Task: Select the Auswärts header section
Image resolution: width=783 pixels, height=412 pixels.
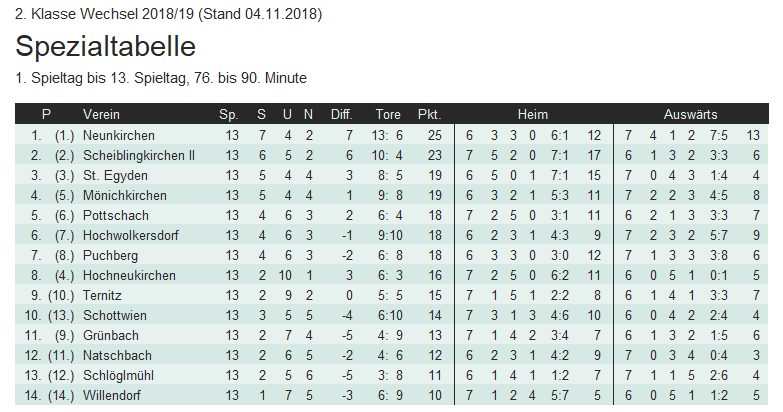Action: click(x=690, y=114)
